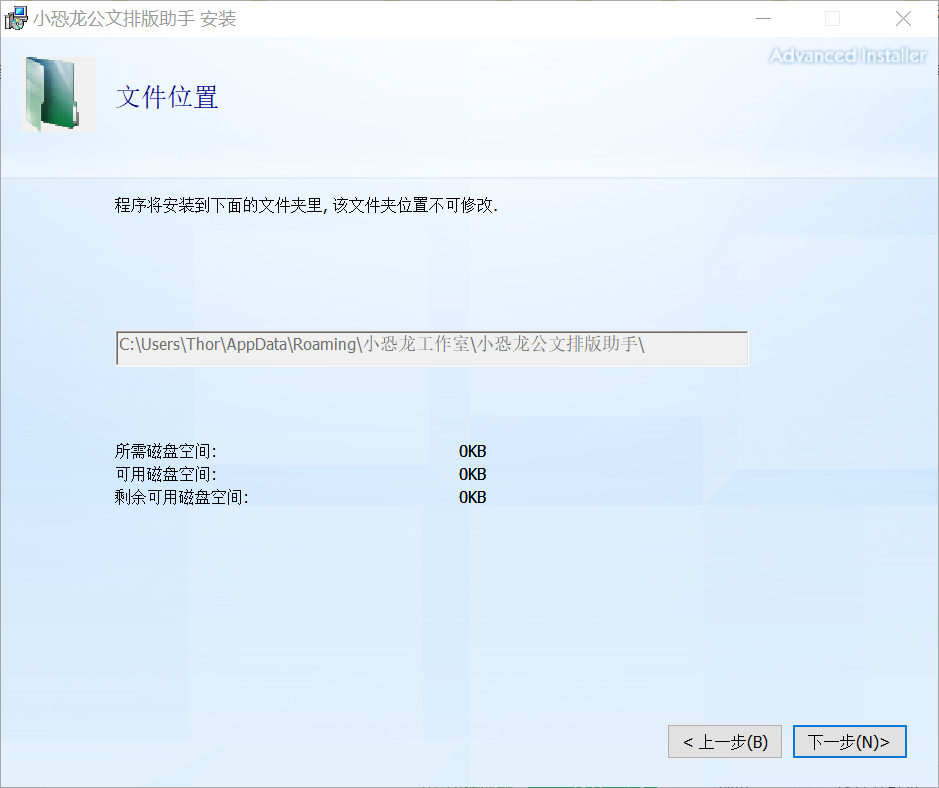Click the 下一步(N) next button

point(849,741)
